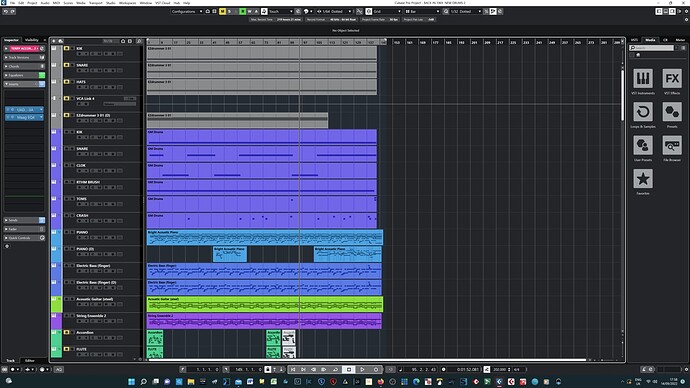Viewport: 690px width, 388px height.
Task: Click the Undo arrow in toolbar
Action: 6,11
